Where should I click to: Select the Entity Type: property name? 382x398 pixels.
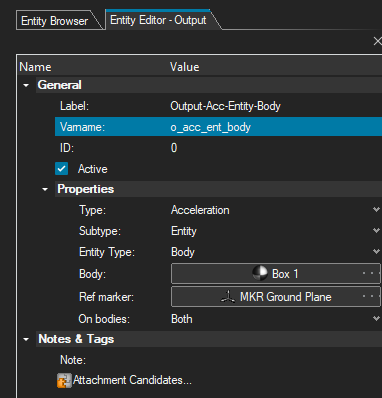pos(107,252)
